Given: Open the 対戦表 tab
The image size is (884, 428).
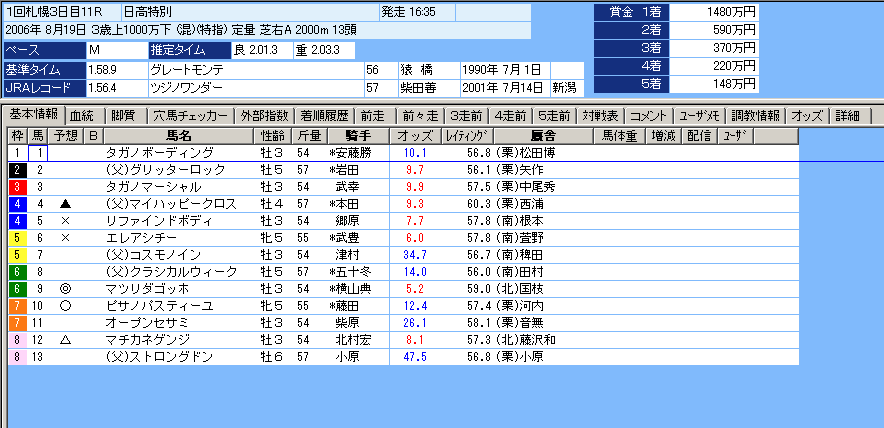Looking at the screenshot, I should pyautogui.click(x=605, y=116).
